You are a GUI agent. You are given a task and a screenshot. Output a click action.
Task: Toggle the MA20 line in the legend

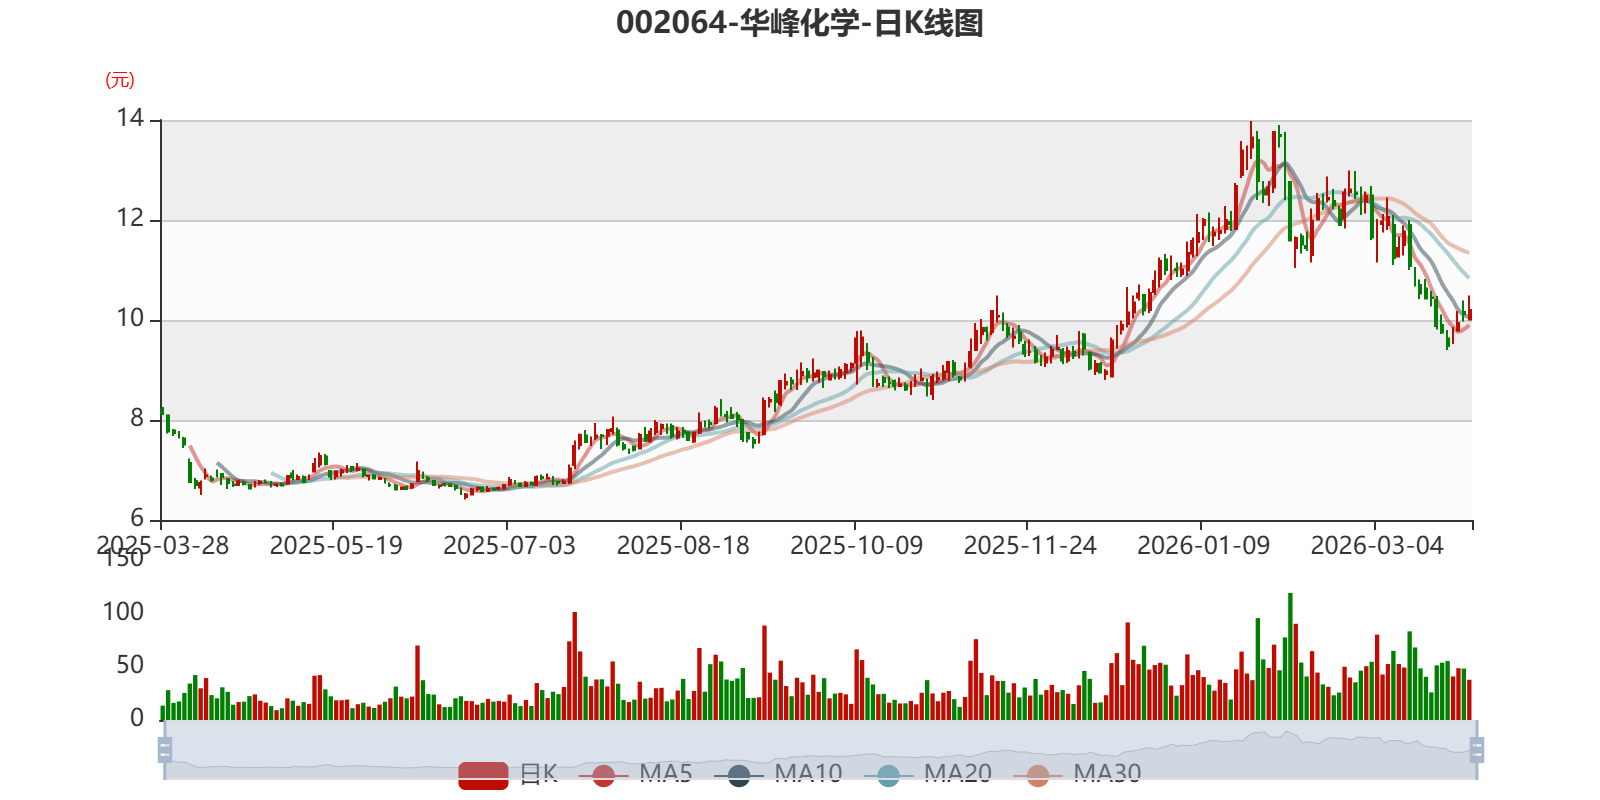(928, 774)
